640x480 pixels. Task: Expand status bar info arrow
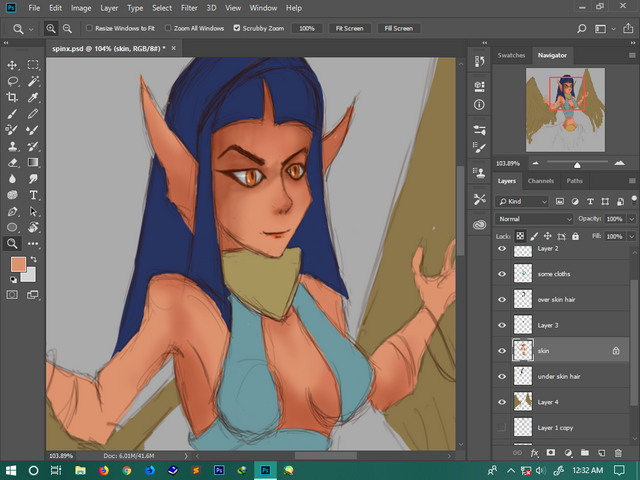tap(186, 456)
